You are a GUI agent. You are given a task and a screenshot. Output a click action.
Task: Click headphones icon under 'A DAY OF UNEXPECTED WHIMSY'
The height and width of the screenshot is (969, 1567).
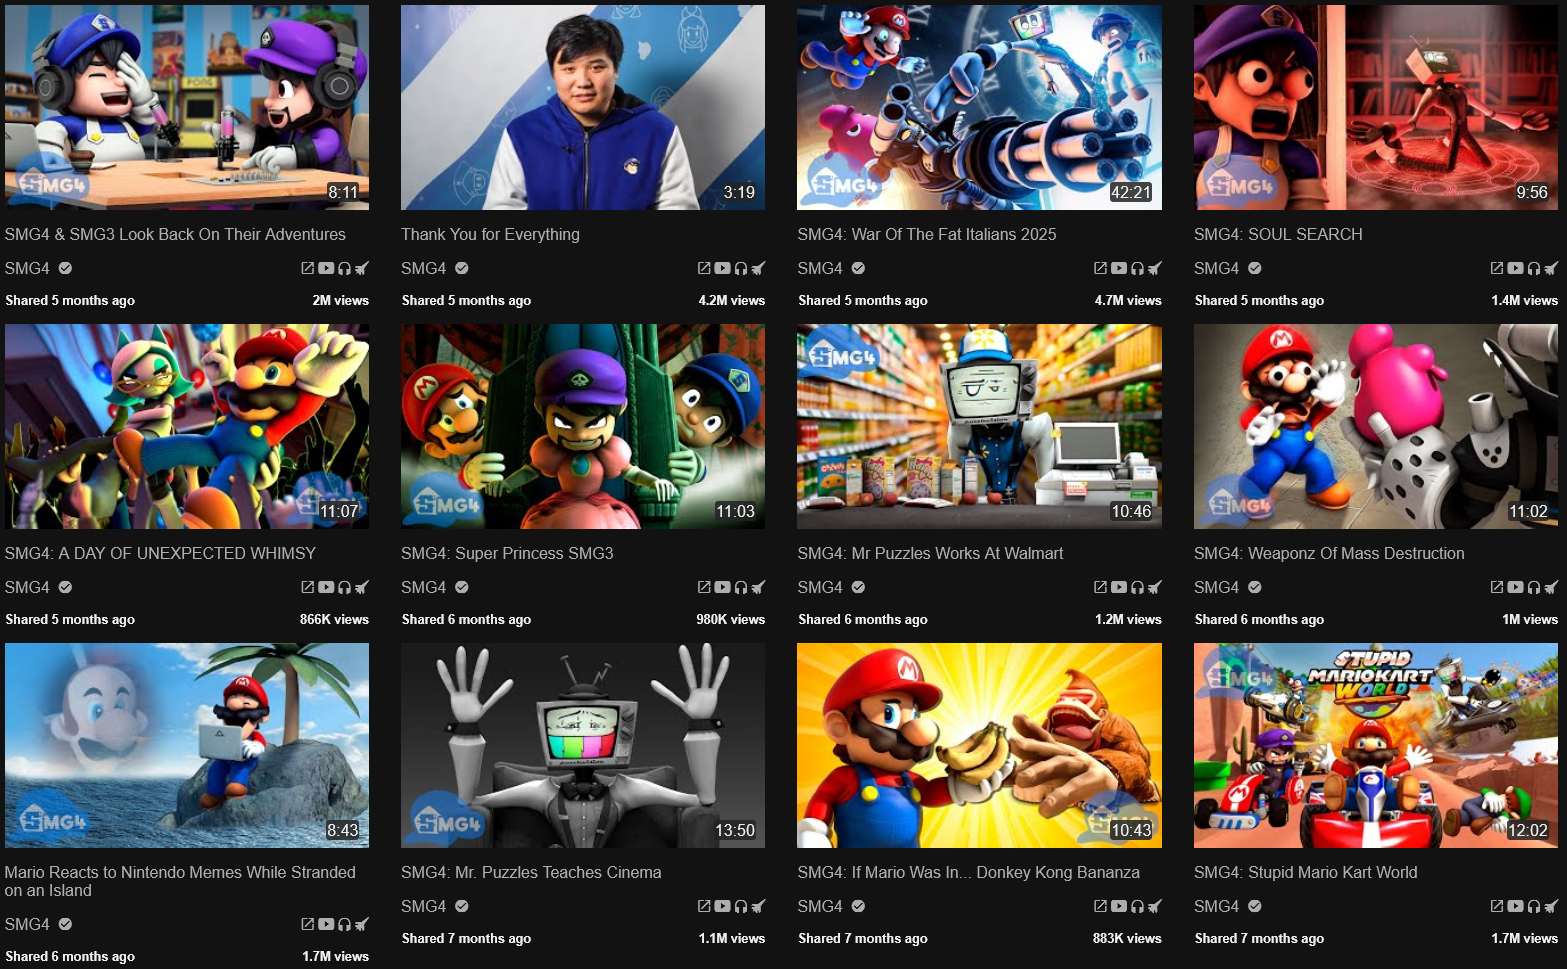point(345,587)
